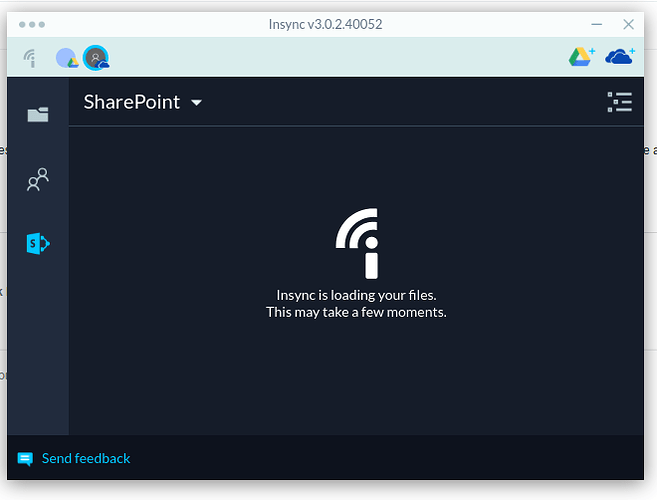Close the Insync window

[x=629, y=24]
